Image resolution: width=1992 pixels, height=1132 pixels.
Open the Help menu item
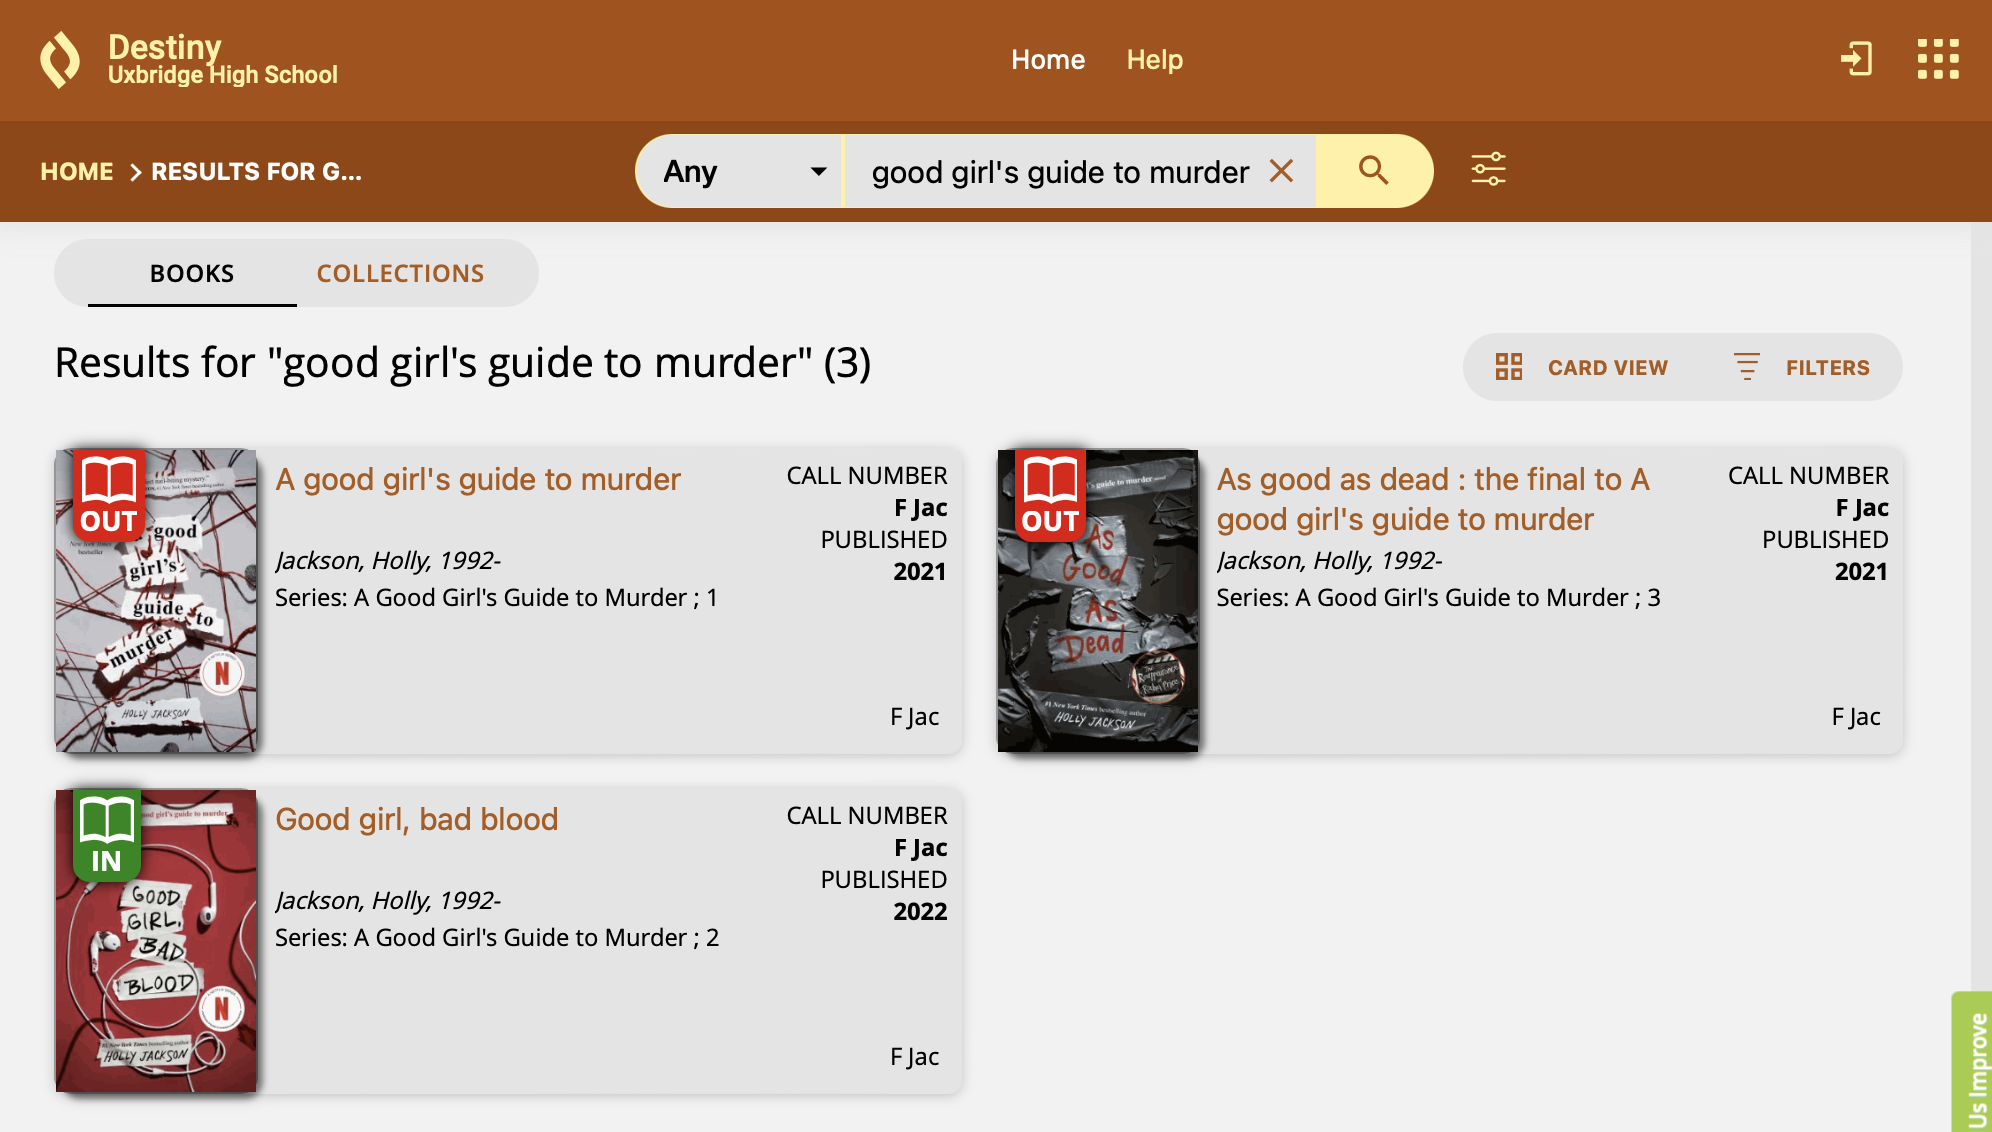pos(1154,60)
